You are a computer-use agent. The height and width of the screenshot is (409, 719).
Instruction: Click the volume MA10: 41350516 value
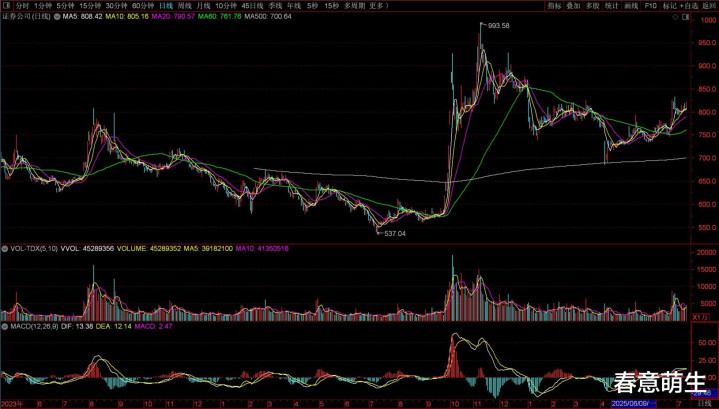[262, 249]
